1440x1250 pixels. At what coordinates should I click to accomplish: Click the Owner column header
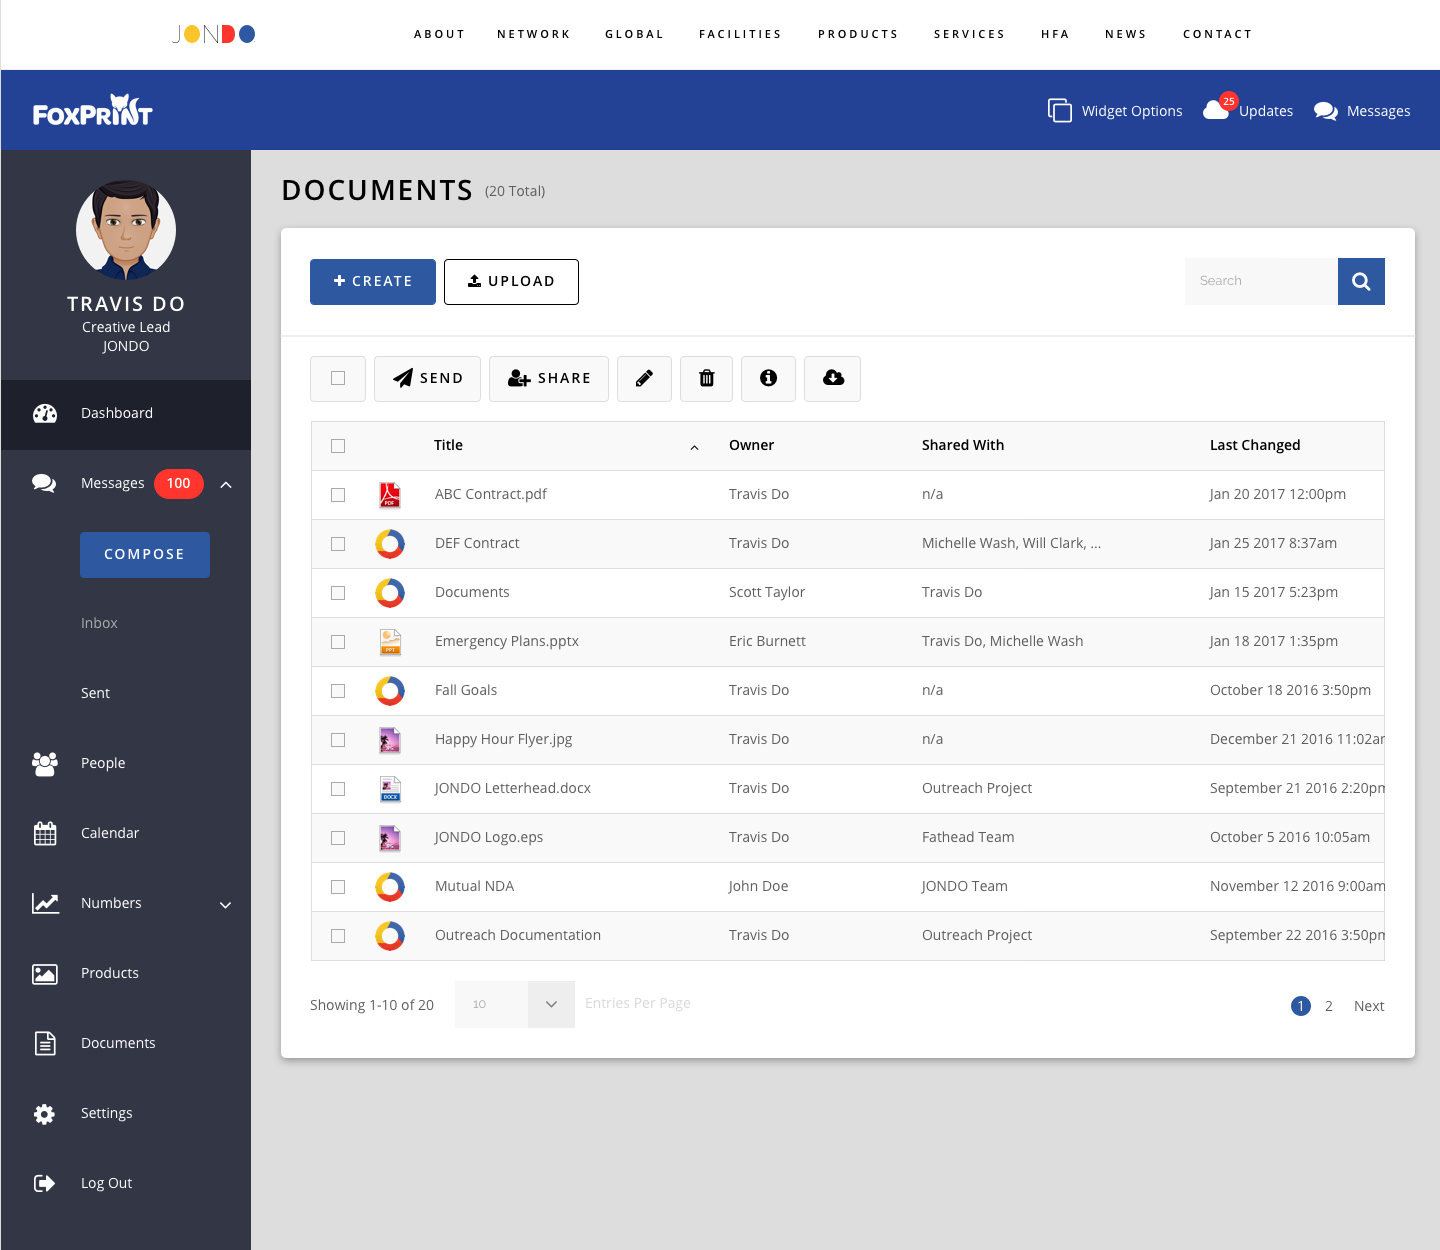(x=751, y=445)
